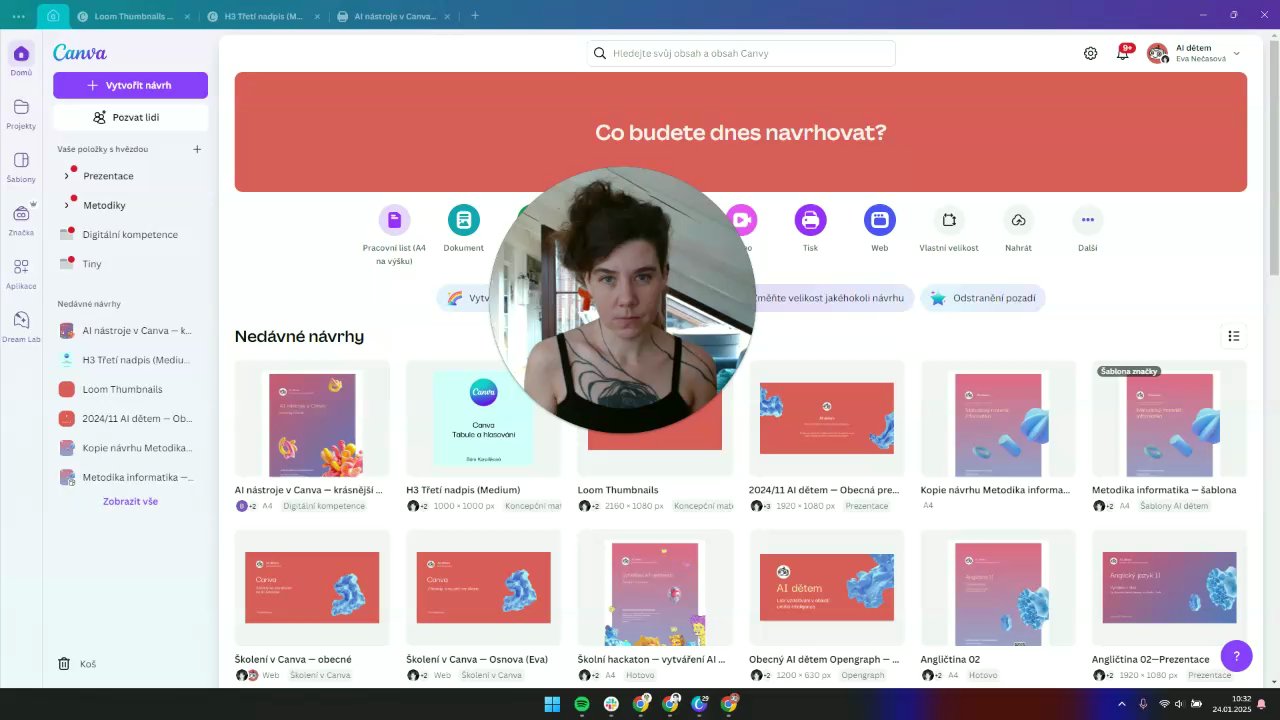Choose Tisk print design type
Screen dimensions: 1280x720
pyautogui.click(x=810, y=229)
